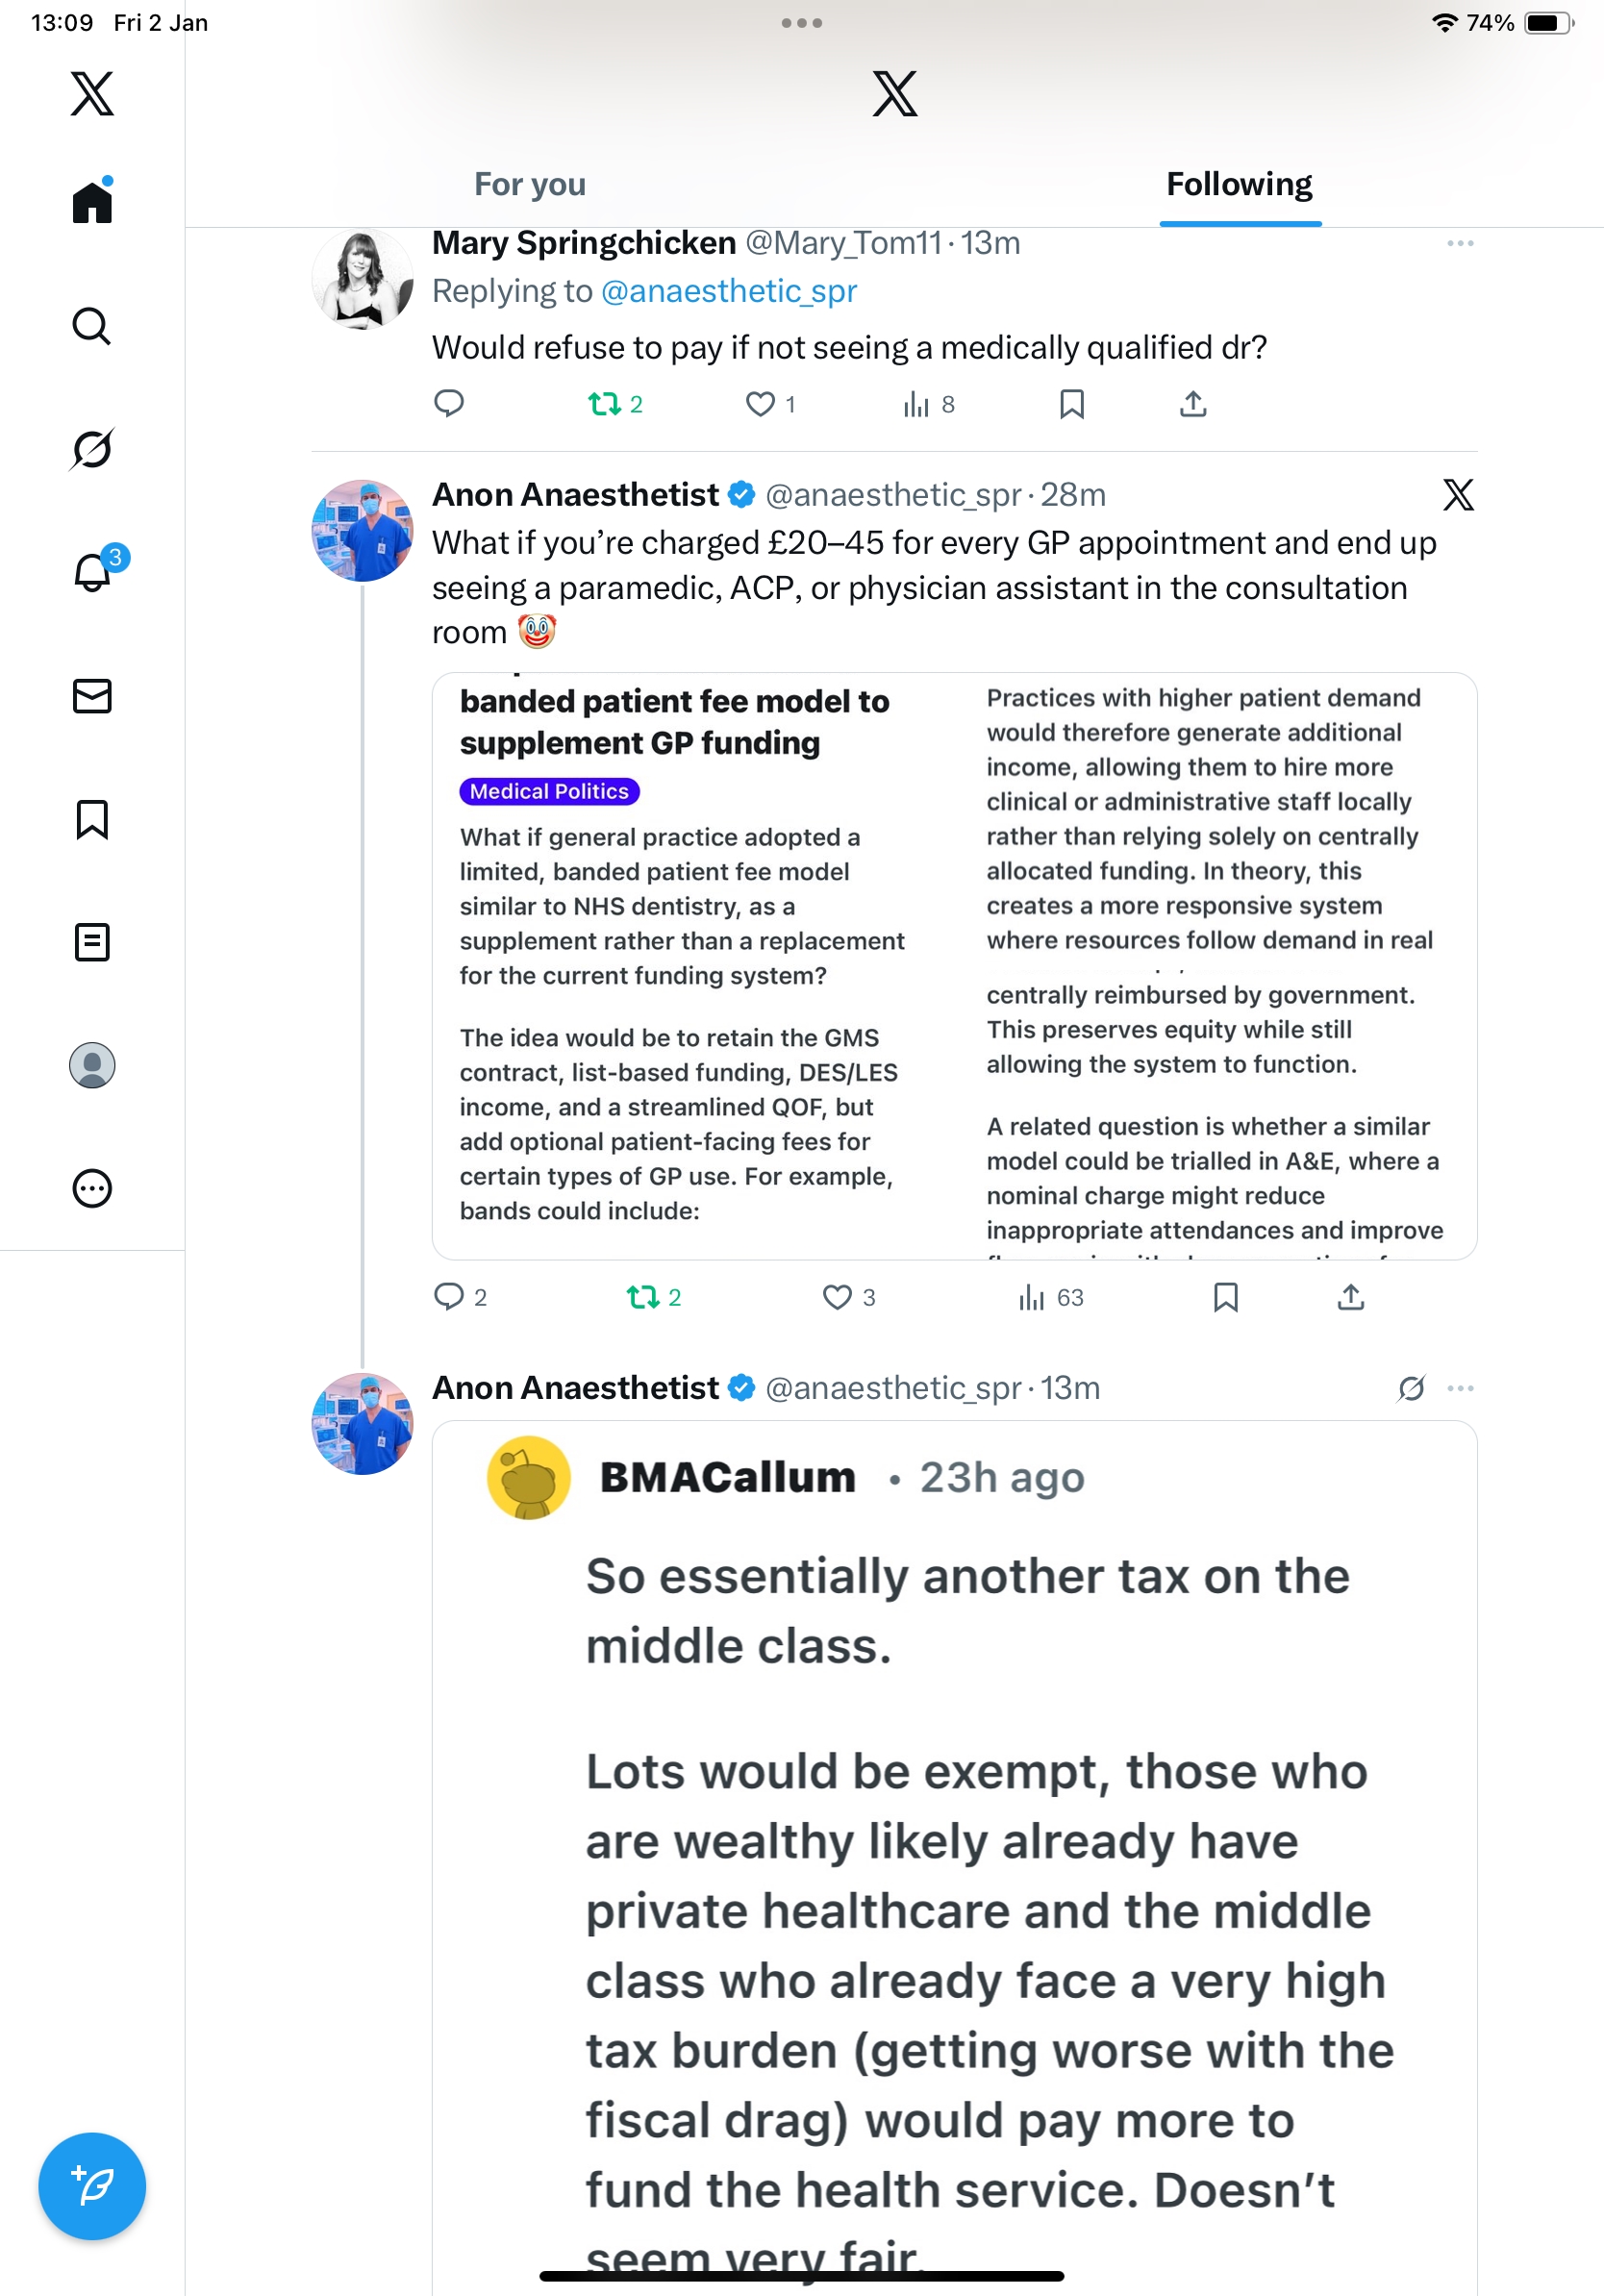Switch to the For you tab
This screenshot has height=2296, width=1604.
530,185
